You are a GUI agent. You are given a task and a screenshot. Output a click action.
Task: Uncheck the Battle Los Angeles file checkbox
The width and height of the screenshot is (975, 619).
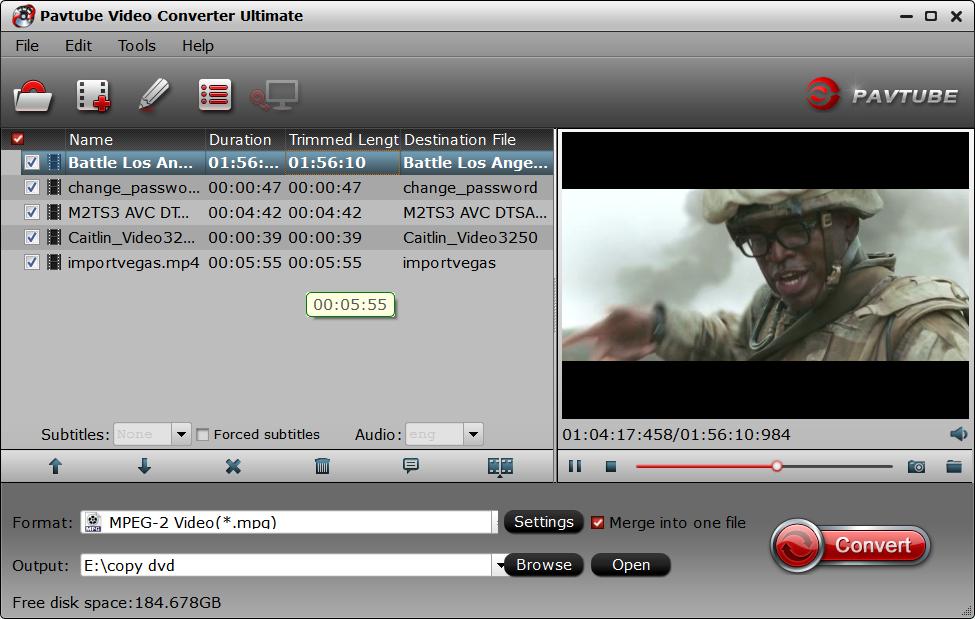[32, 163]
